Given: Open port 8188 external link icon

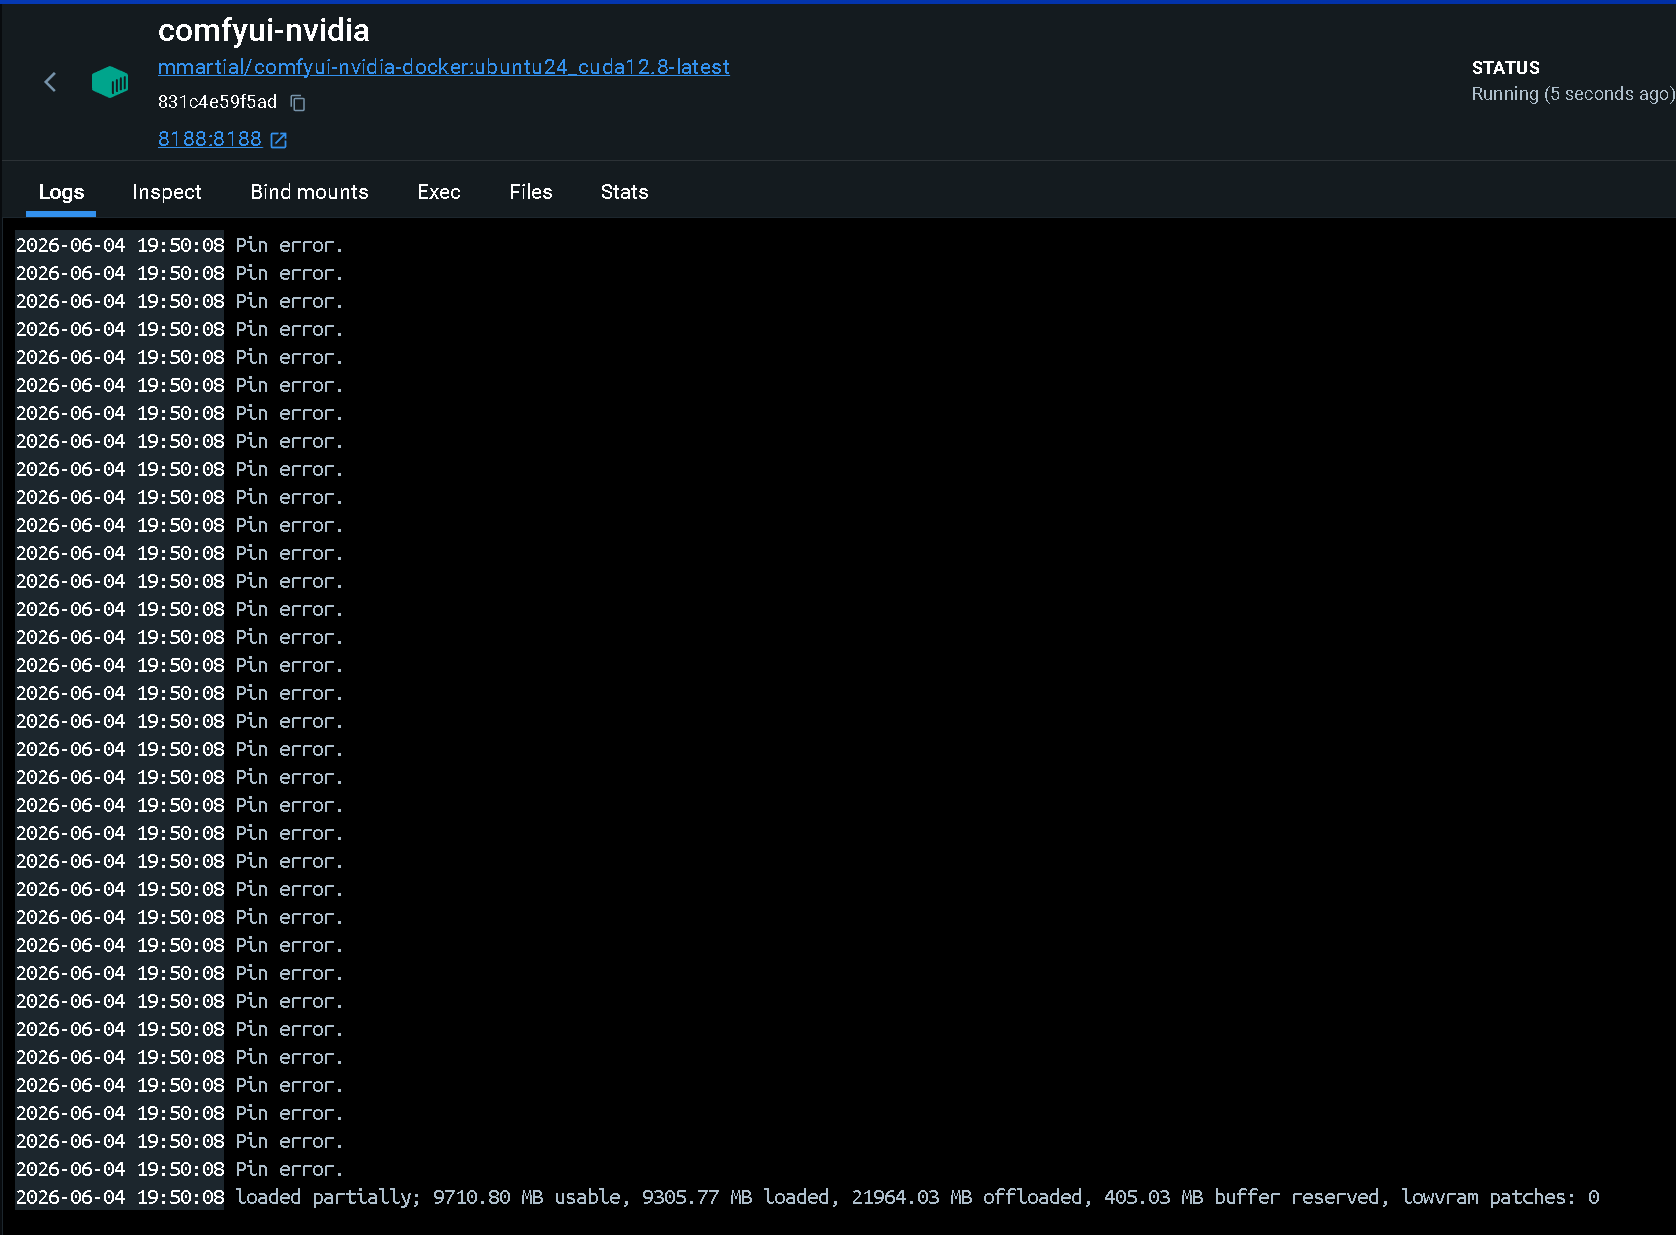Looking at the screenshot, I should click(279, 140).
